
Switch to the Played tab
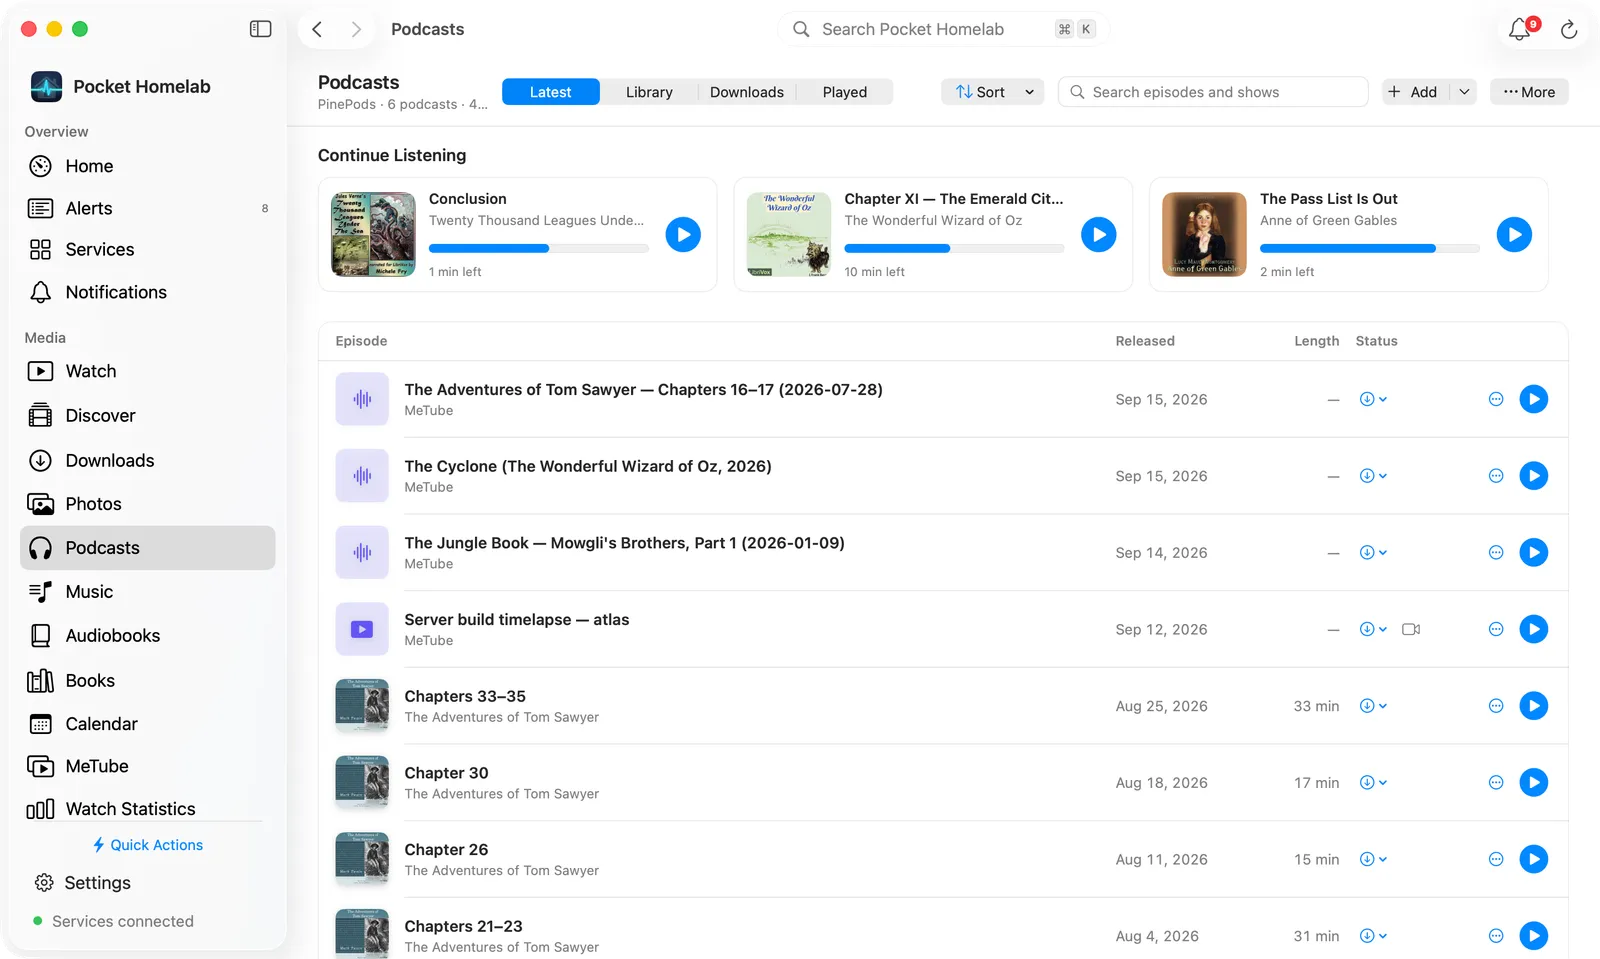pos(844,92)
